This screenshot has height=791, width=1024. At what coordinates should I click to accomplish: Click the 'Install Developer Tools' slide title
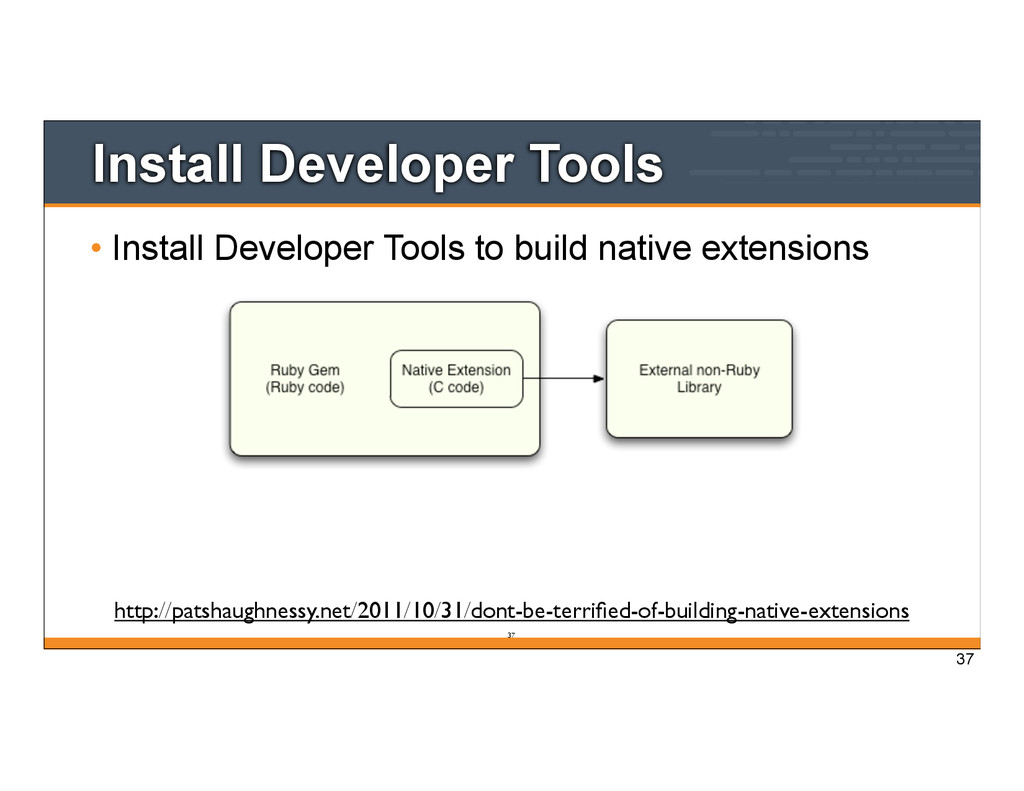[377, 163]
